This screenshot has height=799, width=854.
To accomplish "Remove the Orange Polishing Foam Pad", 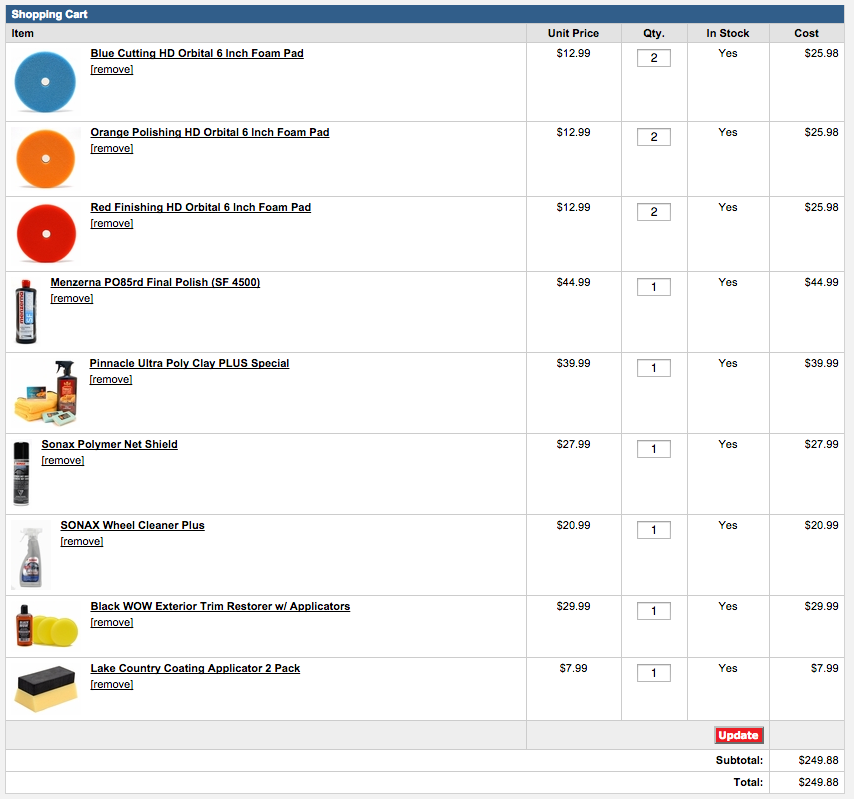I will (112, 149).
